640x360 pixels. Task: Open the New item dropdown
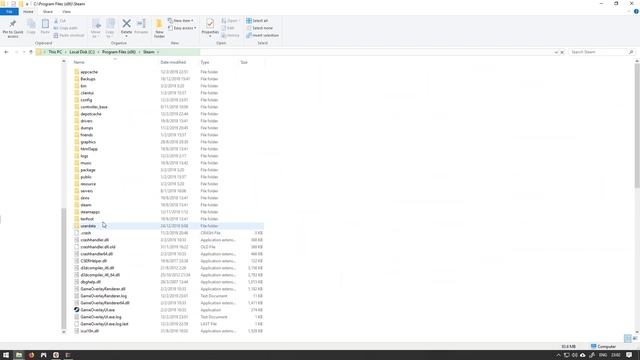tap(181, 20)
